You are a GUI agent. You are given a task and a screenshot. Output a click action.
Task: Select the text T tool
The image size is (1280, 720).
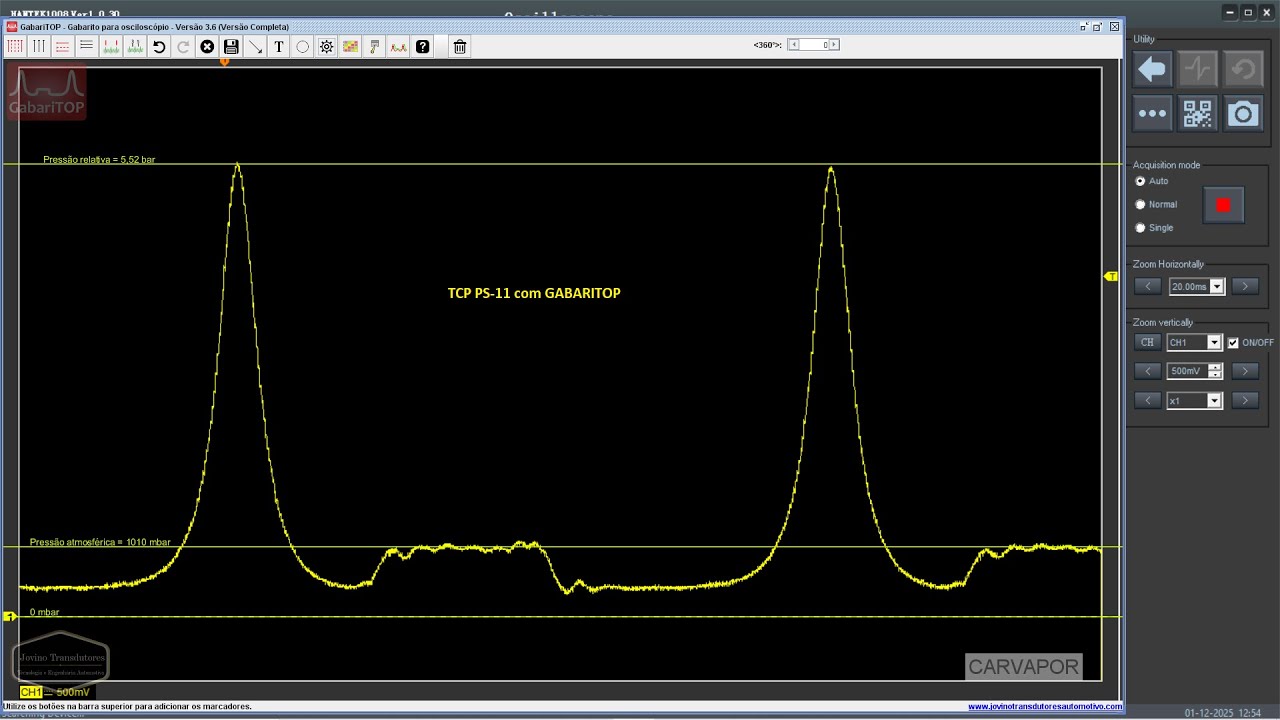click(279, 46)
